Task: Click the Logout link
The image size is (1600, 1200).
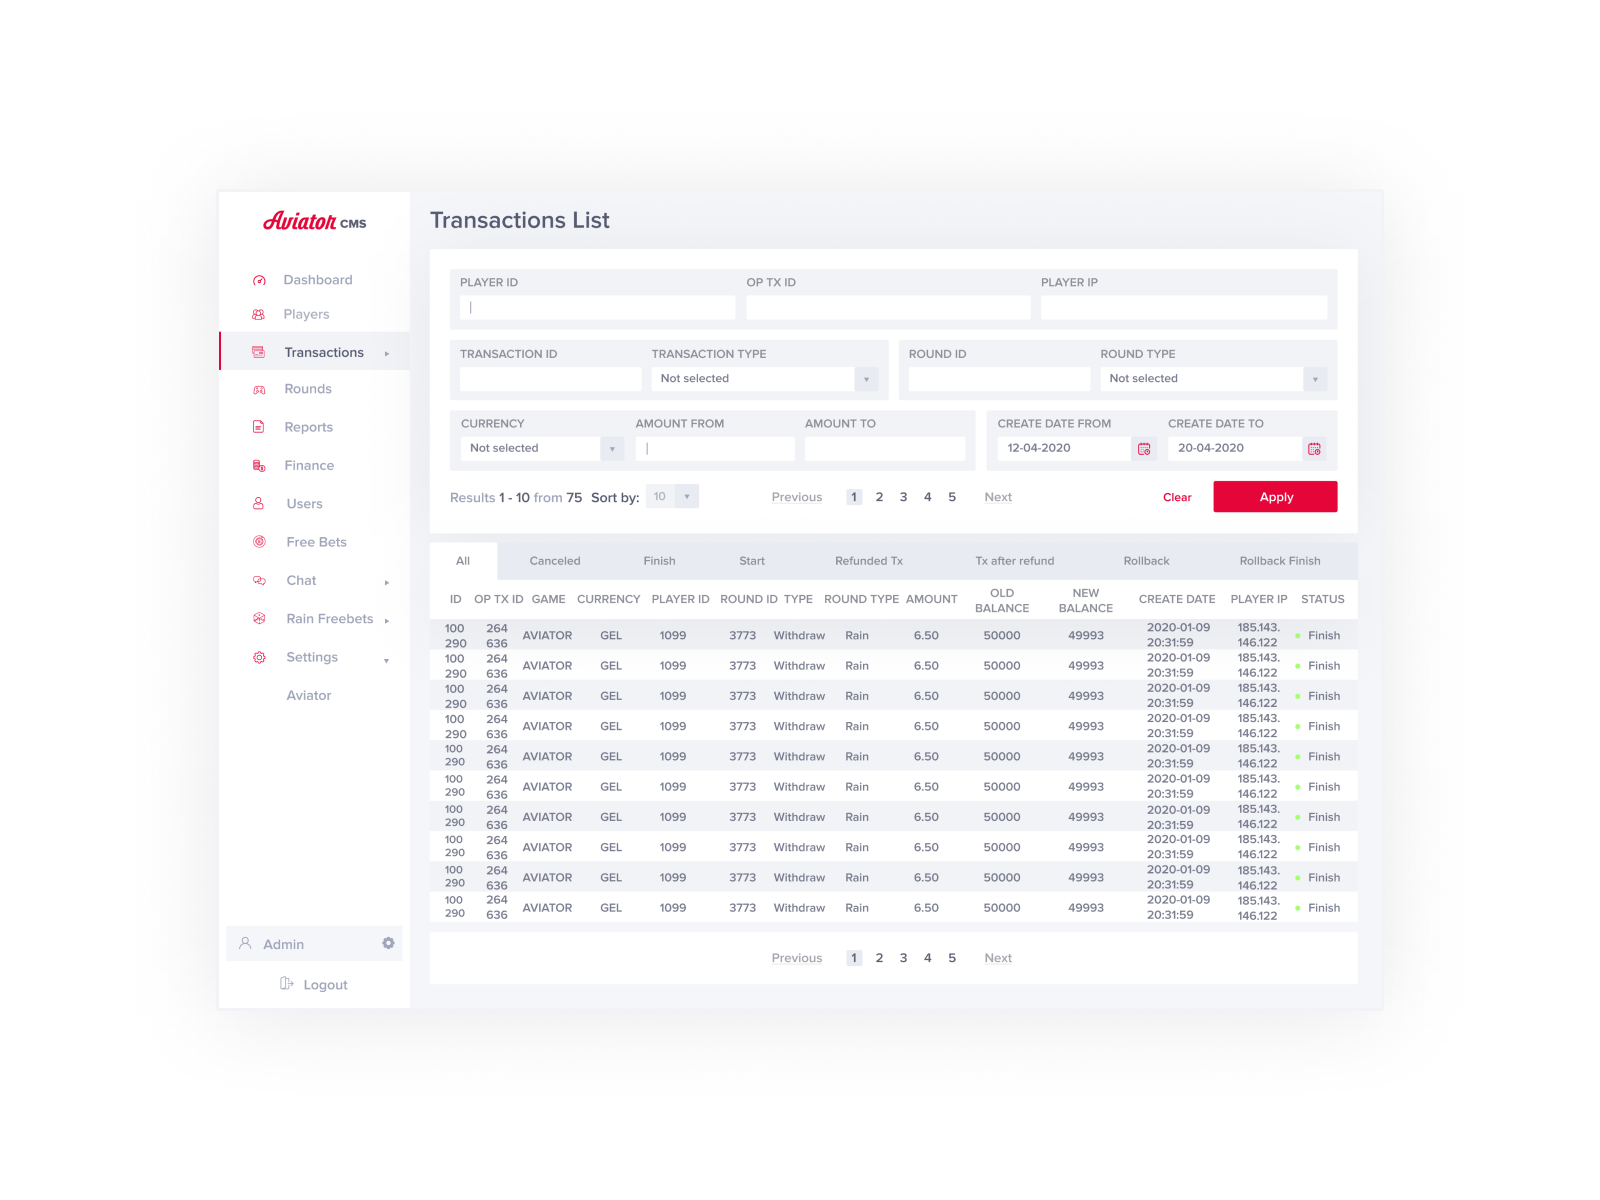Action: click(325, 985)
